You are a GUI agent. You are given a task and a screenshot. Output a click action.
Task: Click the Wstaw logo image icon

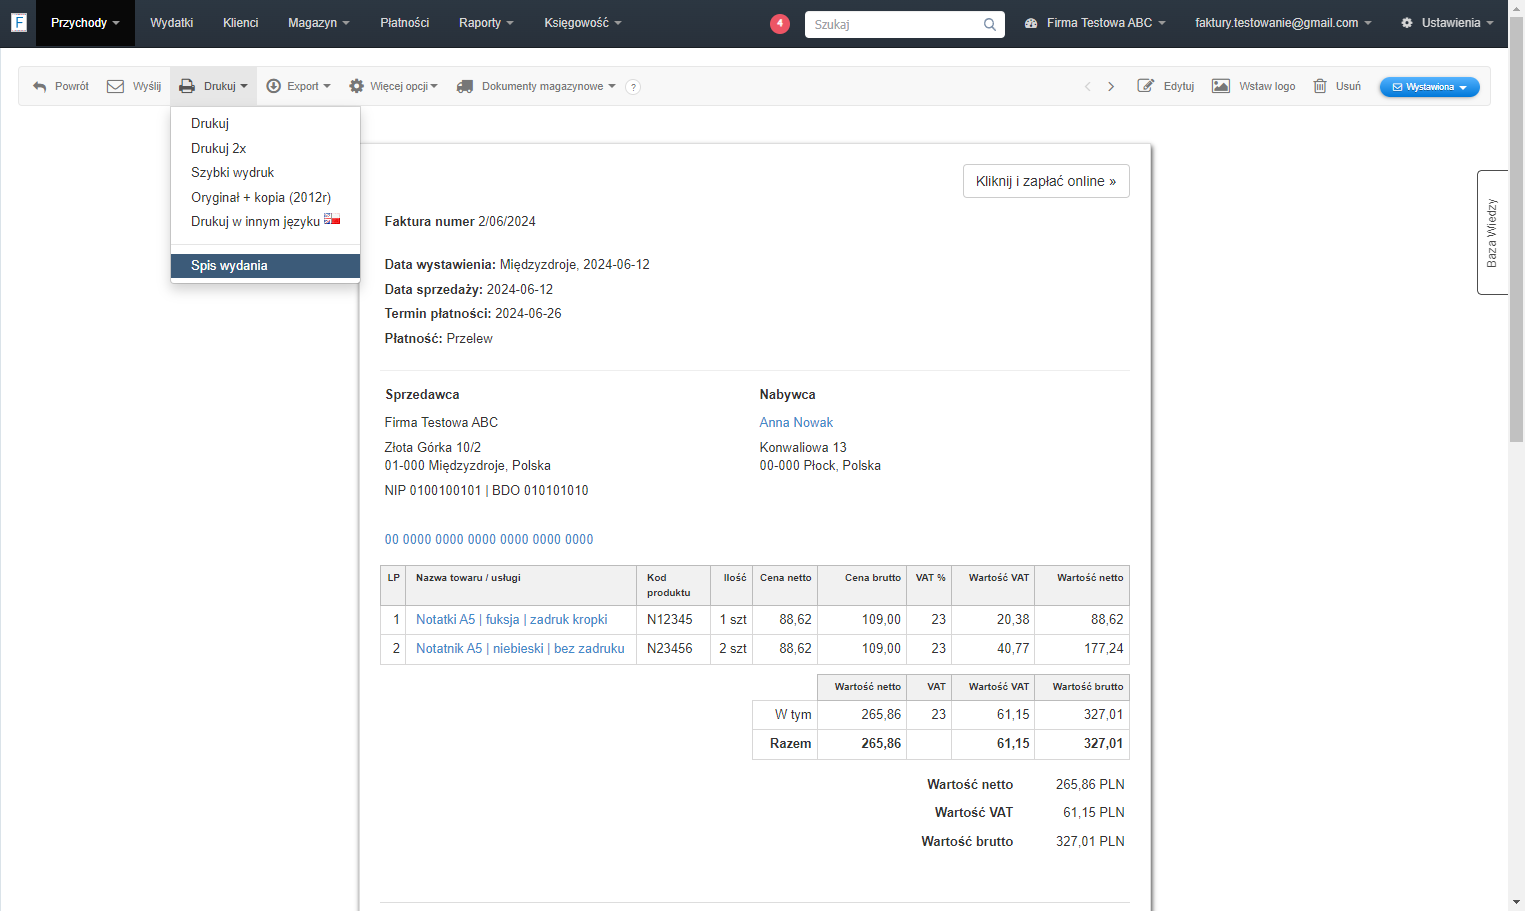1221,86
